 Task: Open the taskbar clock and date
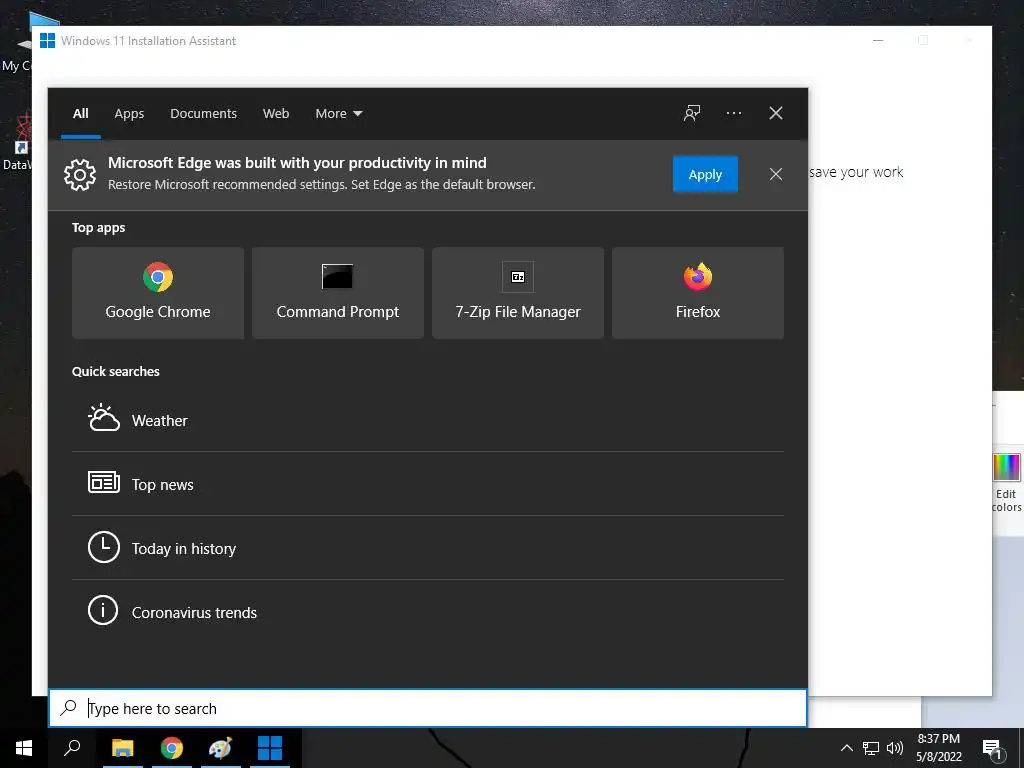coord(938,748)
